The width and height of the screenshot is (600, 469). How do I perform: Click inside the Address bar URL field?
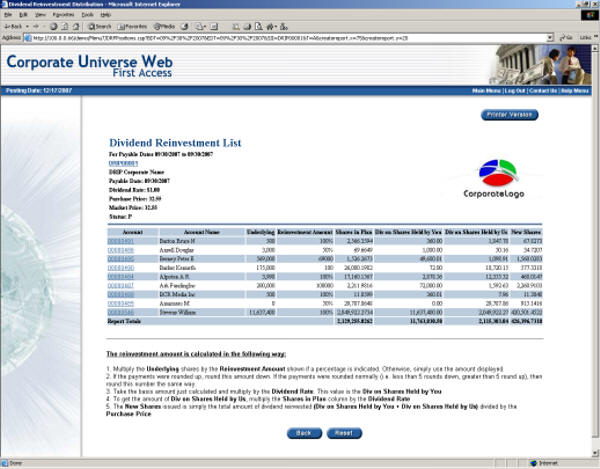tap(285, 38)
